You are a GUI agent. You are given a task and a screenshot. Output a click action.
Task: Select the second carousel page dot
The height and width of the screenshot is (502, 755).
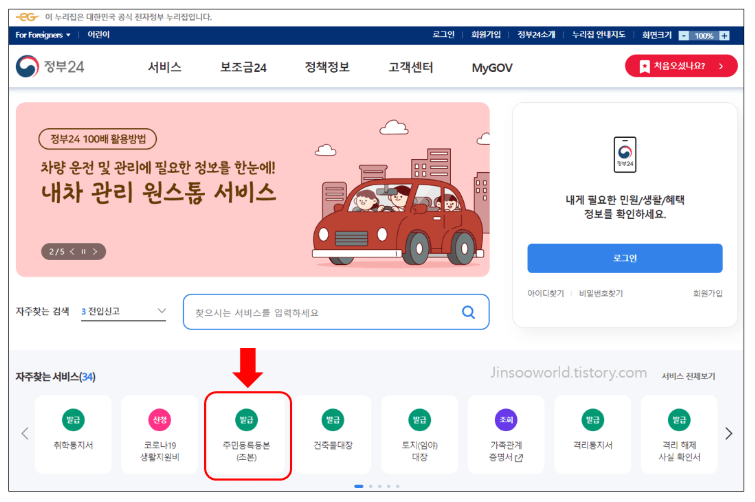tap(370, 486)
